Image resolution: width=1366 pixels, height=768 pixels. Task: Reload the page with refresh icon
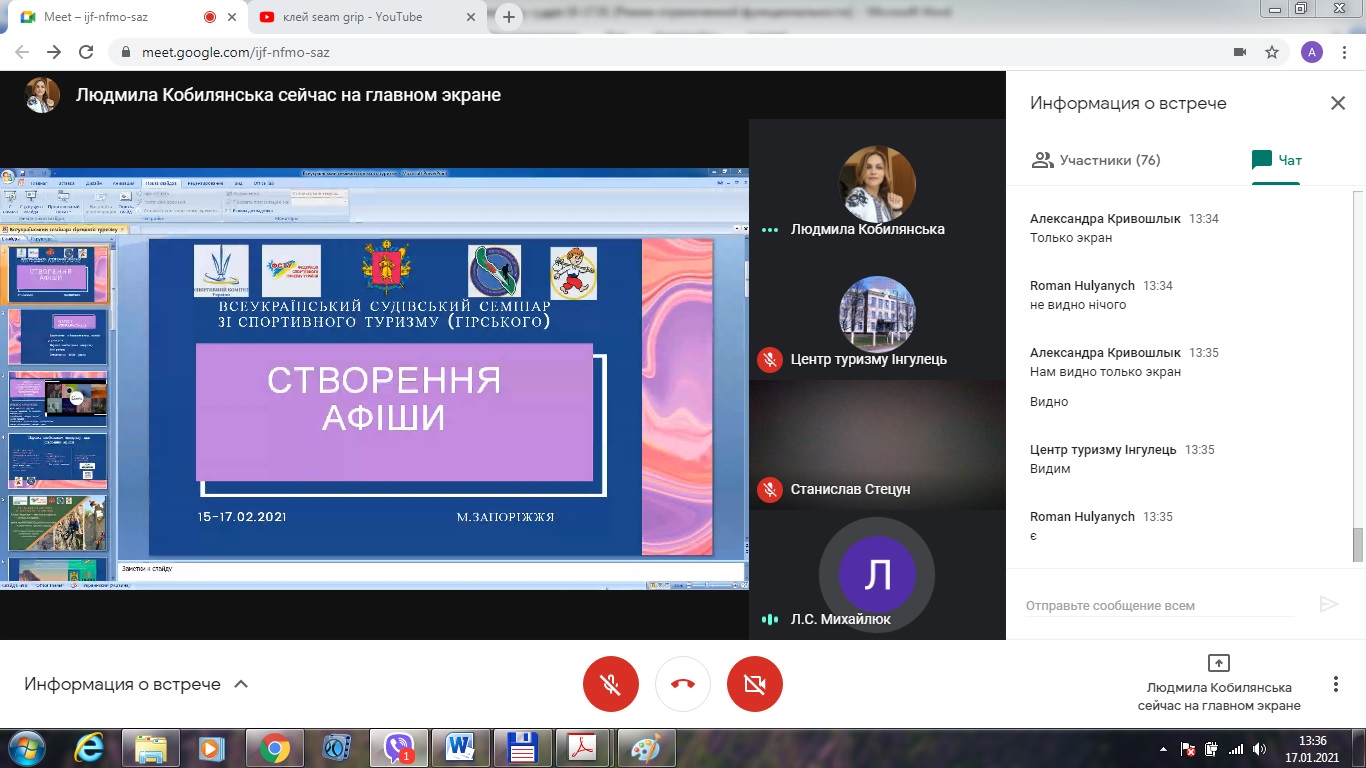click(86, 52)
